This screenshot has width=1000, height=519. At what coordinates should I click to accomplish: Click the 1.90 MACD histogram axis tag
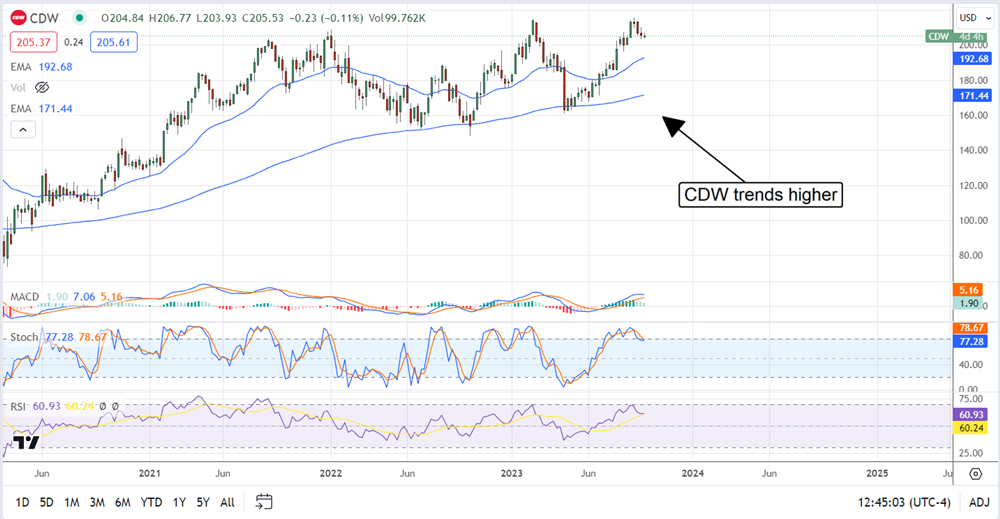point(969,303)
